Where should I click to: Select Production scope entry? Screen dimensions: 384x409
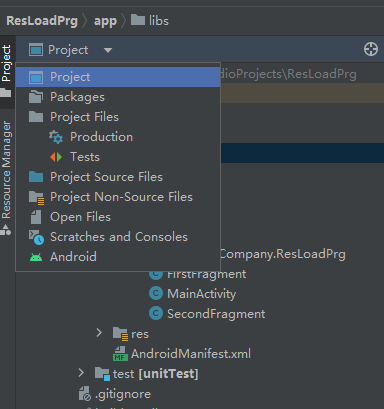pos(118,137)
